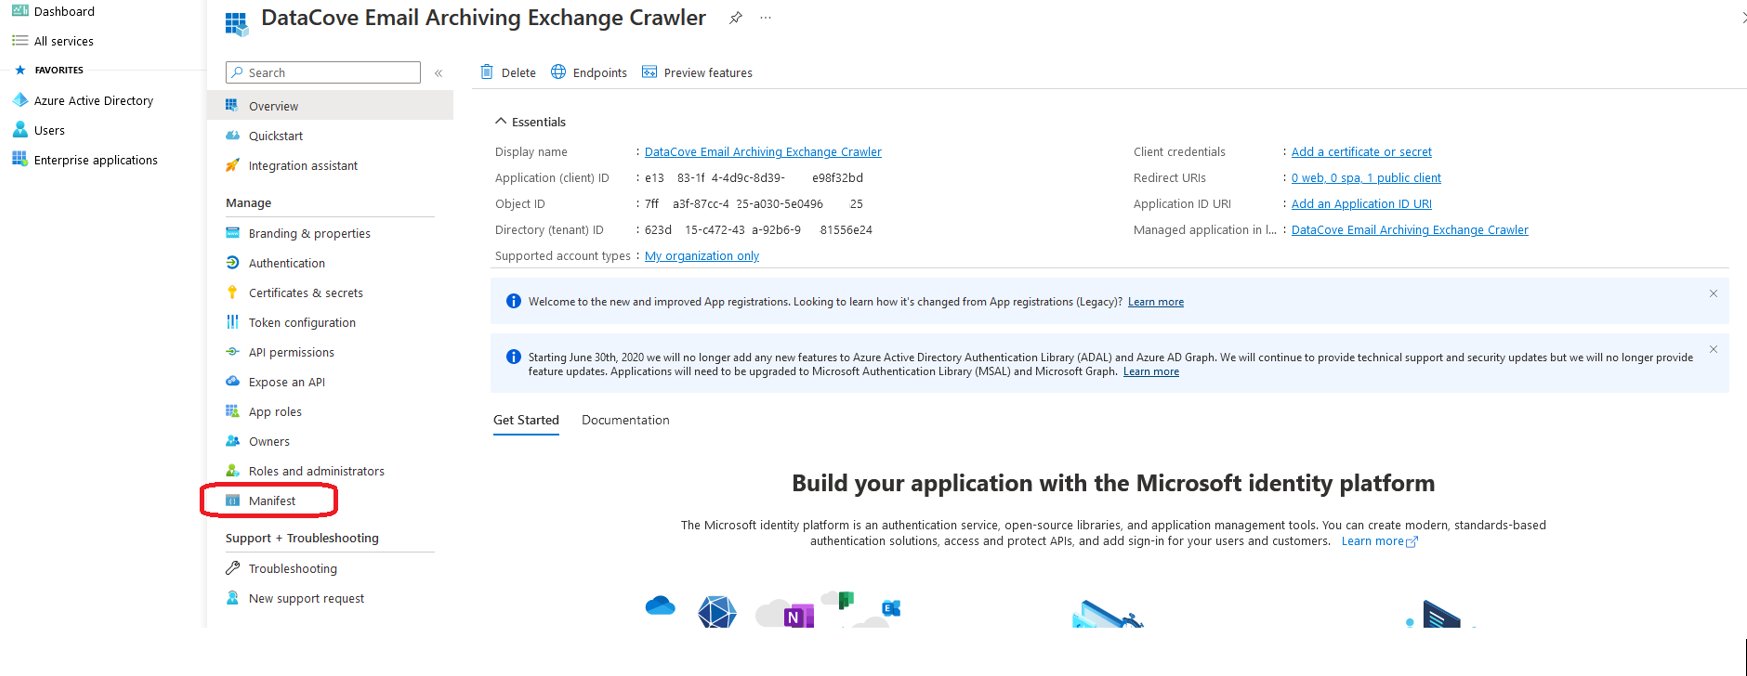
Task: Switch to the Documentation tab
Action: 625,420
